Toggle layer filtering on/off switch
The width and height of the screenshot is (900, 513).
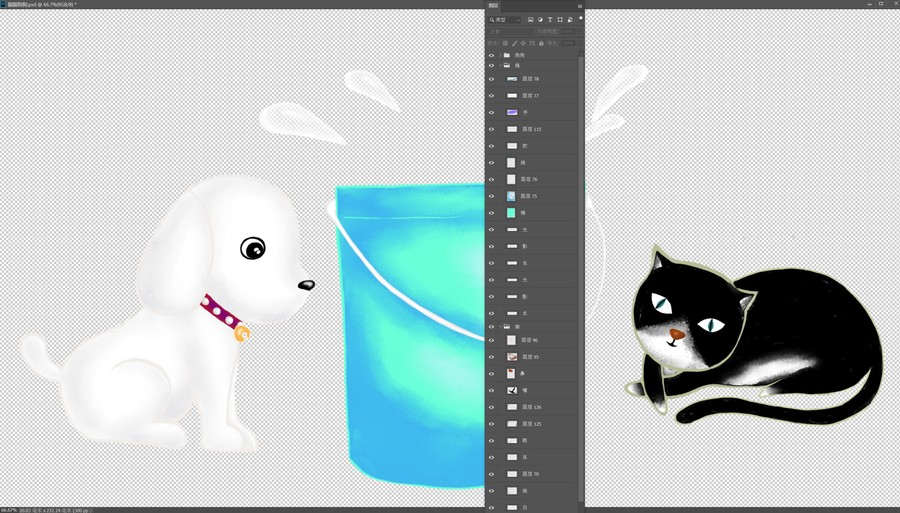click(x=580, y=18)
